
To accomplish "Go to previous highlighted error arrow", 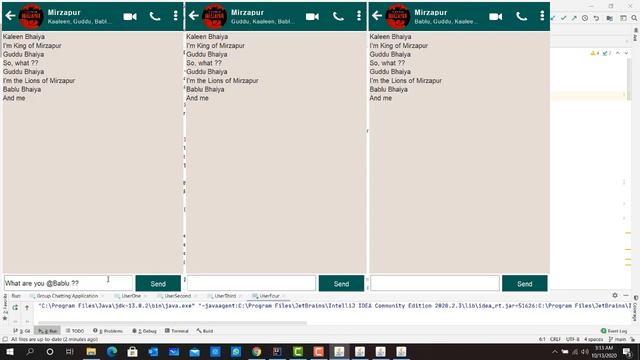I will (x=618, y=53).
